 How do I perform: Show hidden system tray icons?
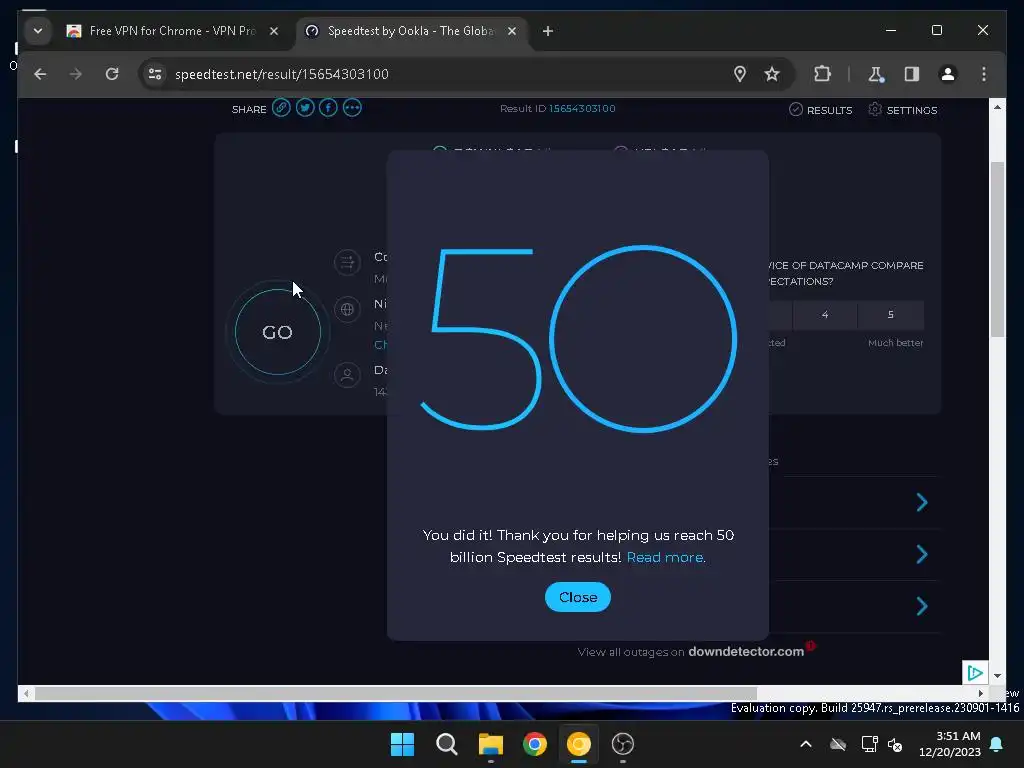[x=806, y=744]
